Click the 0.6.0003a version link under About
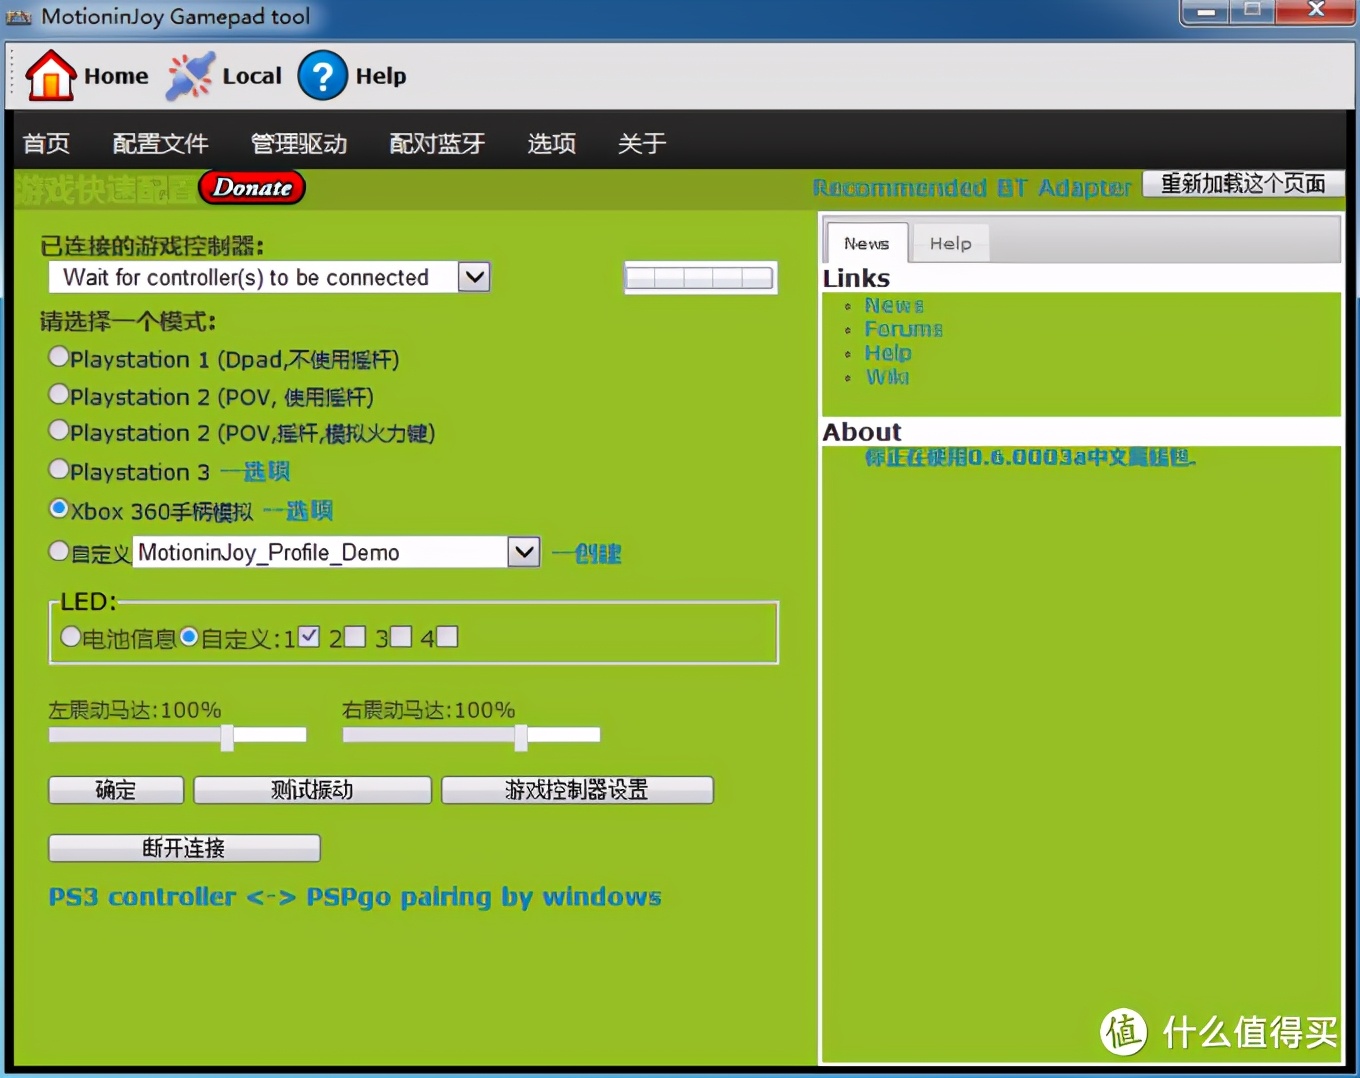The width and height of the screenshot is (1360, 1078). (x=1030, y=457)
